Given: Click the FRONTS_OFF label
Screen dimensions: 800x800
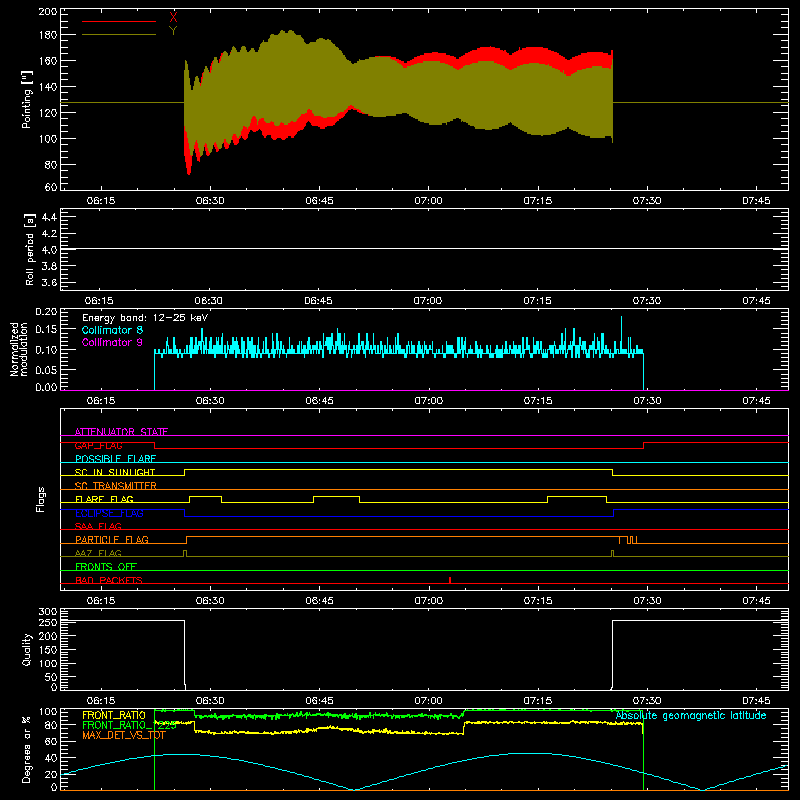Looking at the screenshot, I should pos(106,566).
